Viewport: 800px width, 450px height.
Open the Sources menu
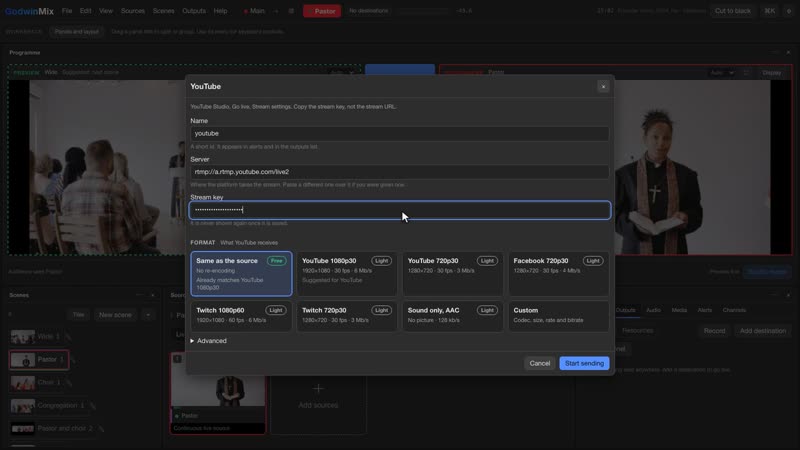133,11
